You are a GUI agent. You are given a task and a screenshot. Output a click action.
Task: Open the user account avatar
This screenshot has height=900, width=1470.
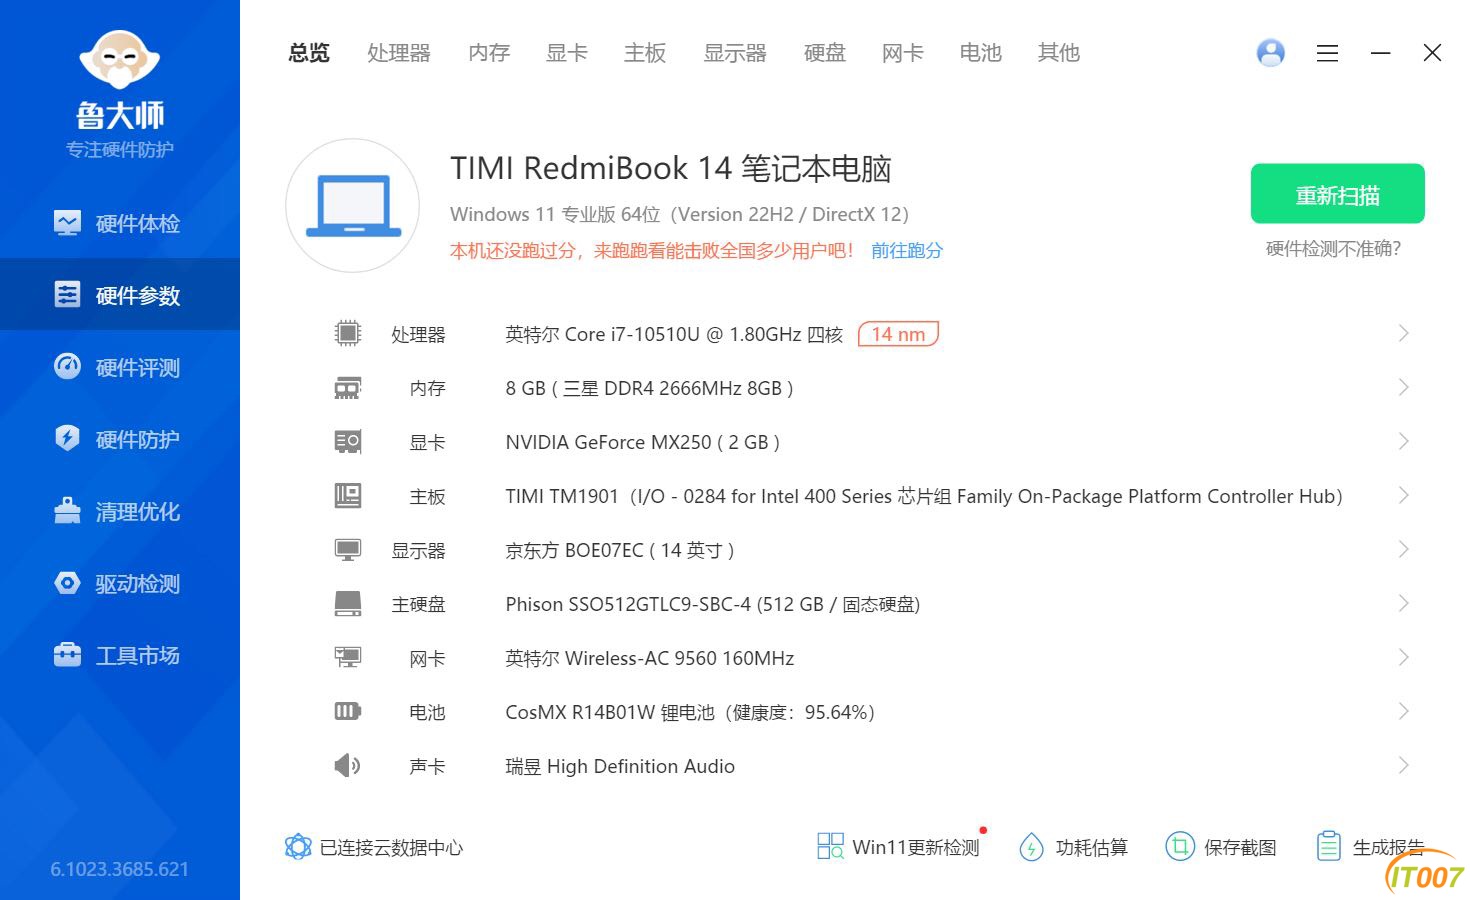tap(1271, 53)
